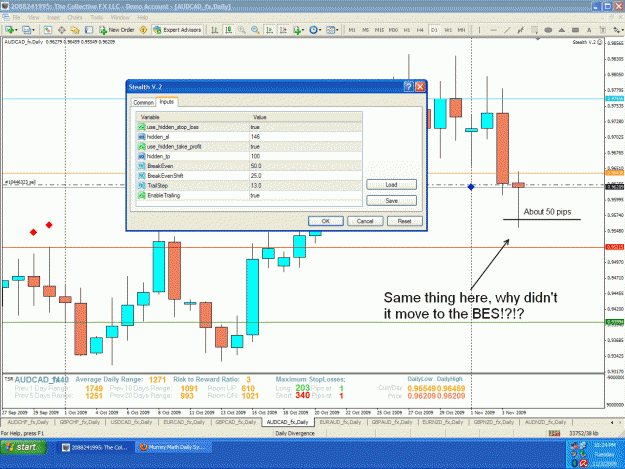This screenshot has width=625, height=469.
Task: Expand the Profiles dropdown arrow
Action: 33,30
